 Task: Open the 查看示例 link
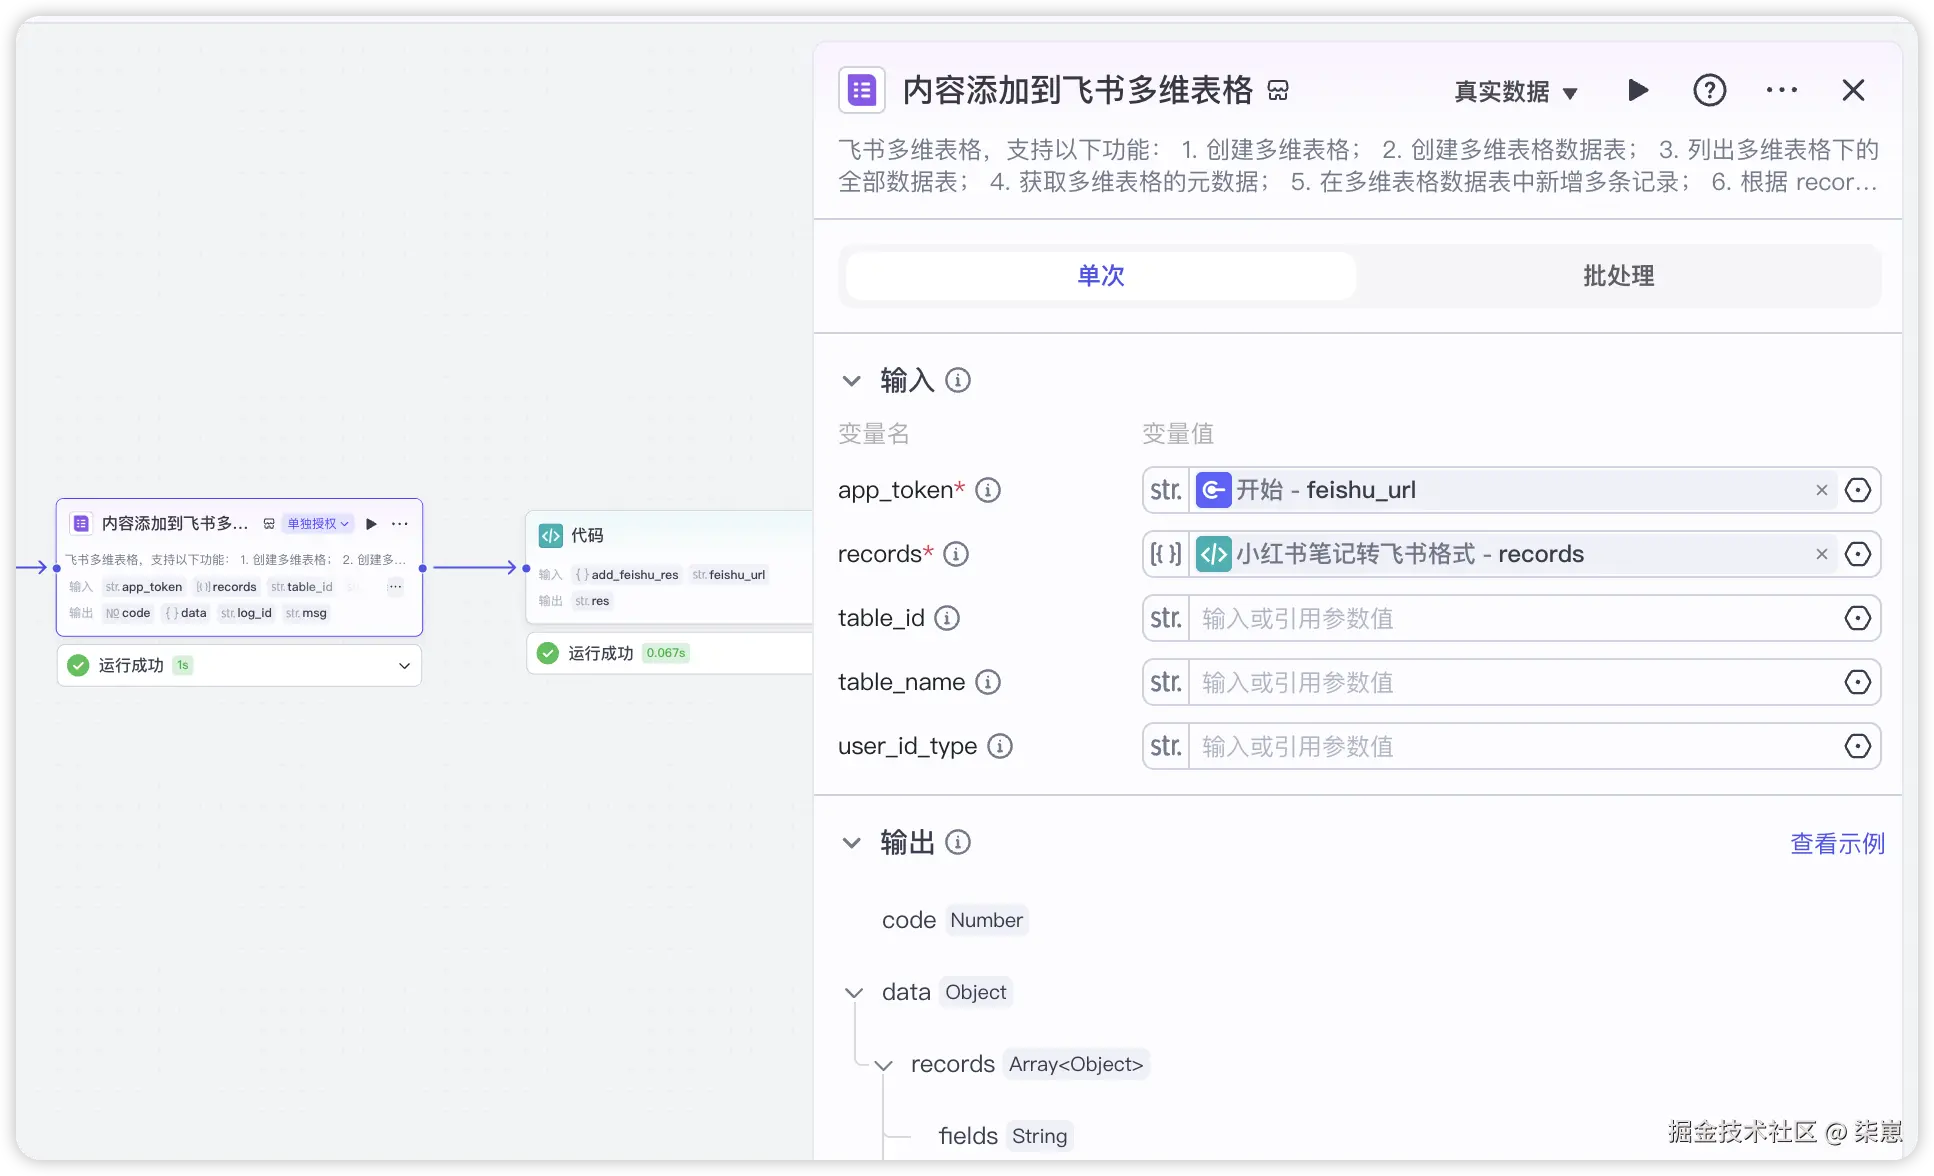1836,844
